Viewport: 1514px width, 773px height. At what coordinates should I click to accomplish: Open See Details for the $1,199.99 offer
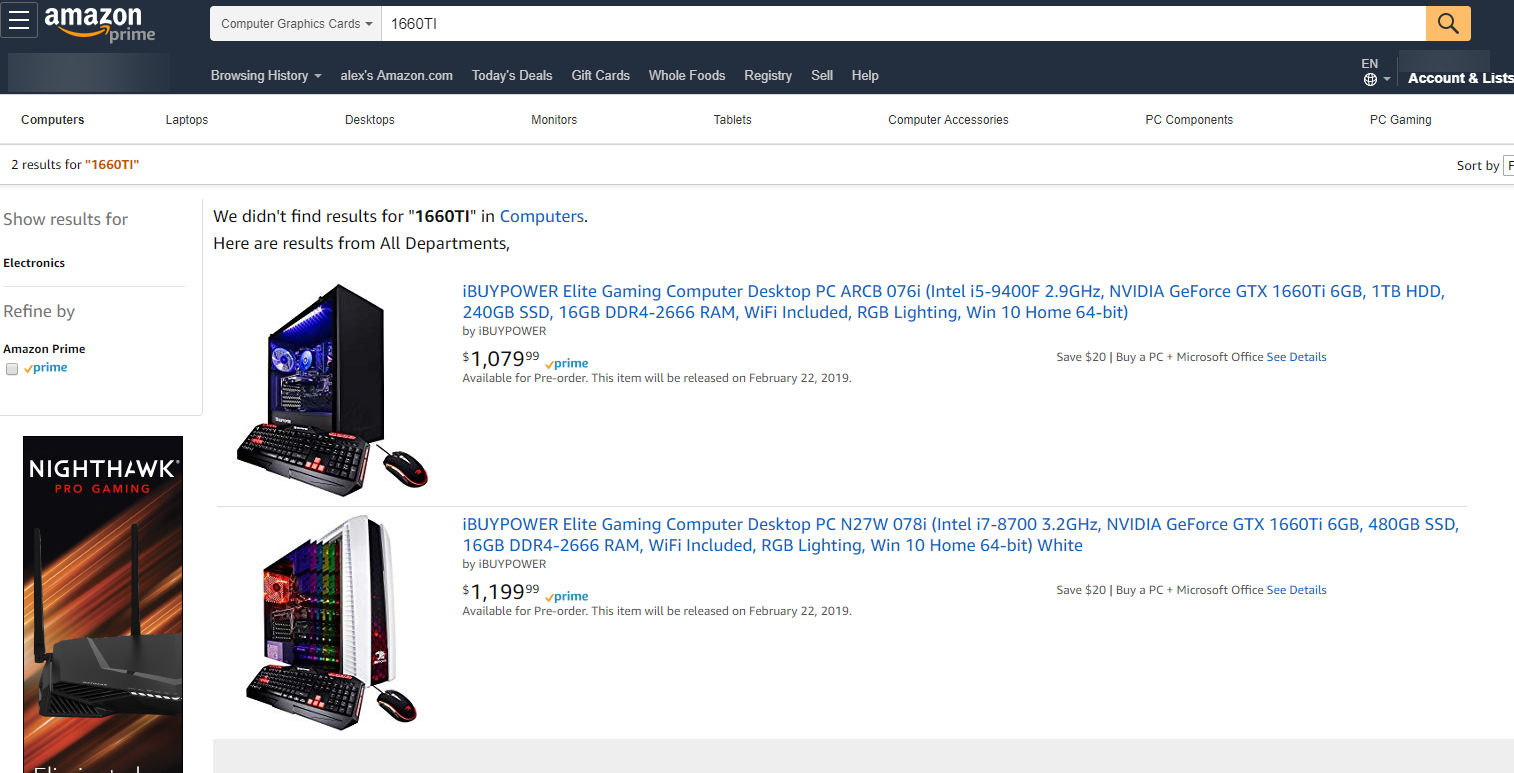click(x=1296, y=590)
